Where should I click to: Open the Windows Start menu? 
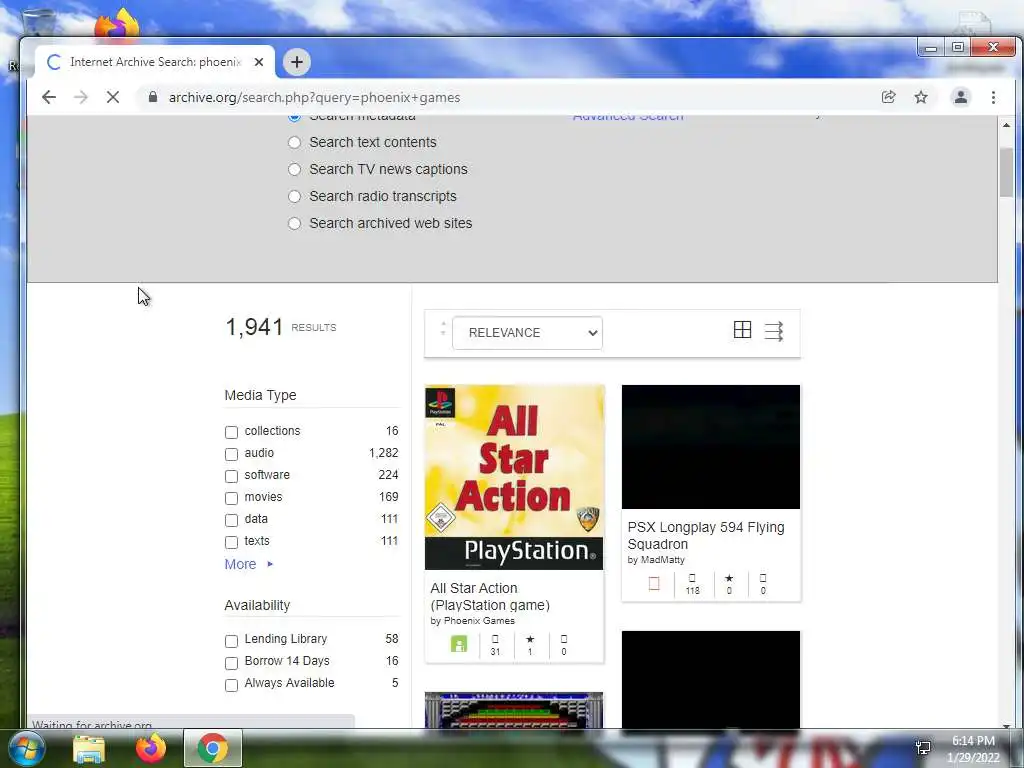(x=27, y=748)
